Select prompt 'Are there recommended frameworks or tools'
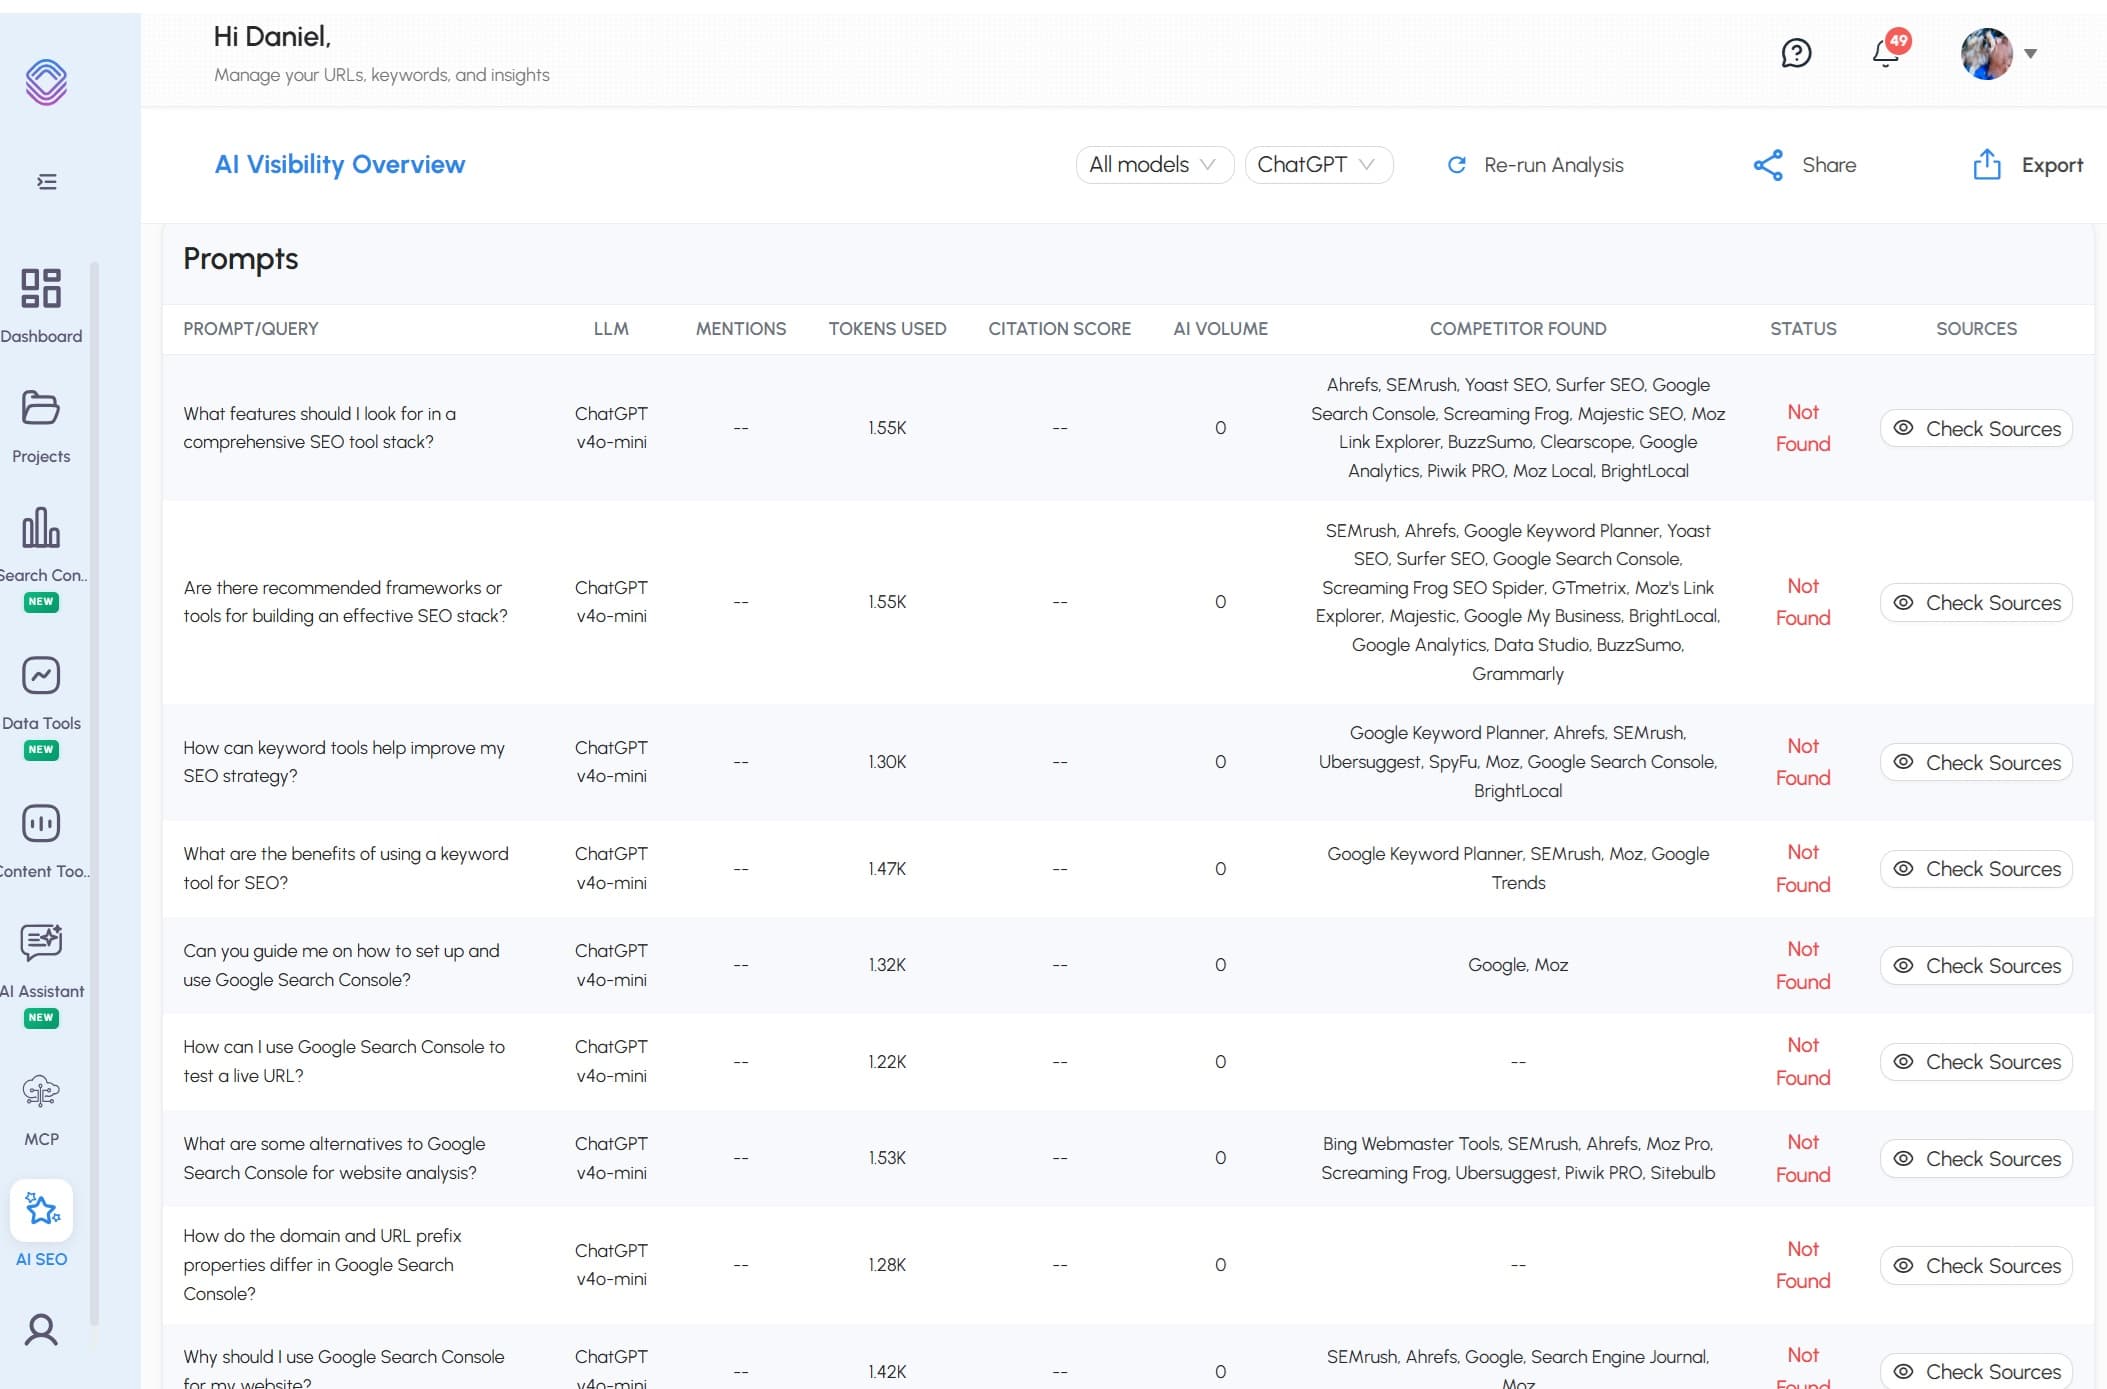The image size is (2107, 1389). click(345, 602)
